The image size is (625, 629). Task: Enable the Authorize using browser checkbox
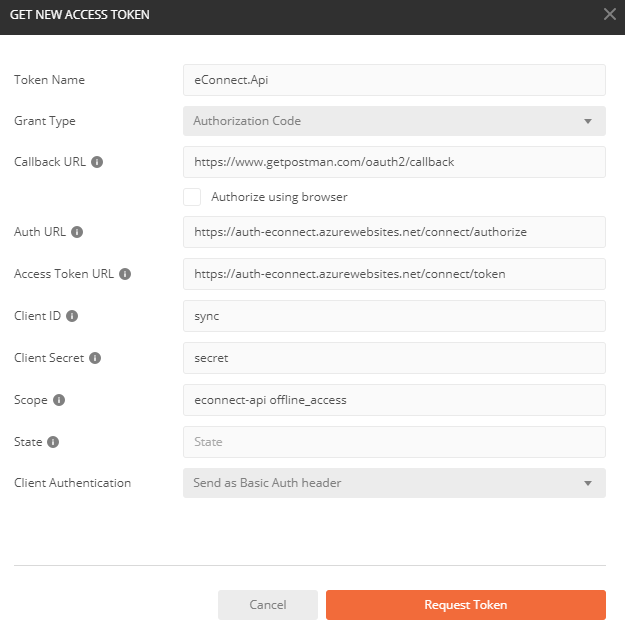coord(192,197)
